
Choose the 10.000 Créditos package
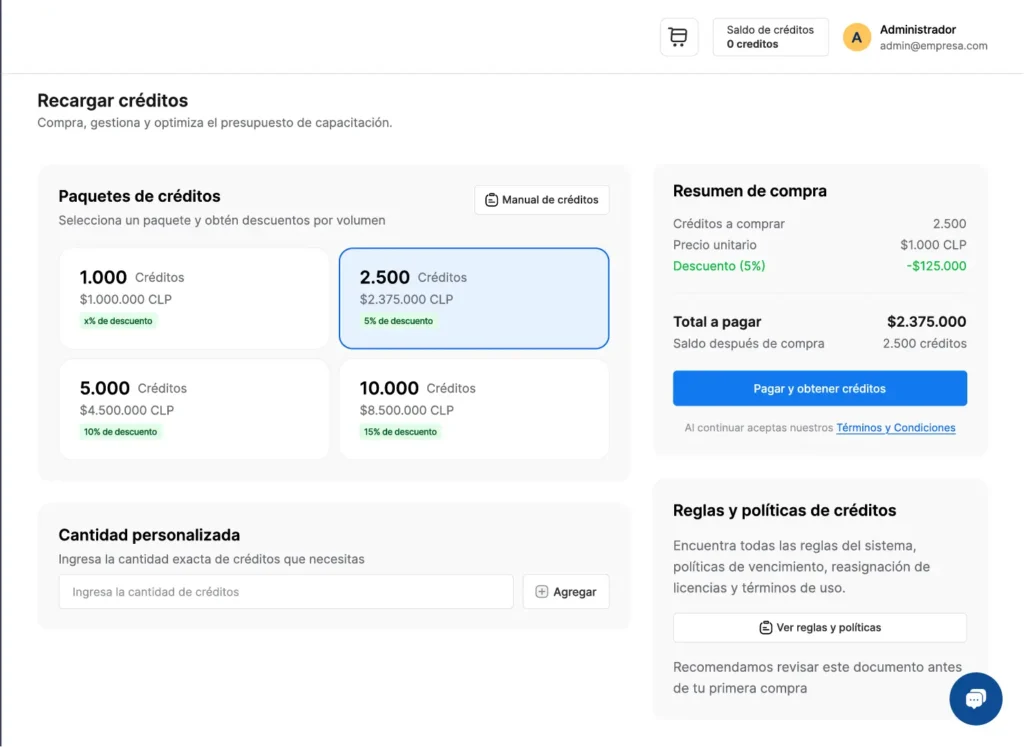[x=474, y=409]
